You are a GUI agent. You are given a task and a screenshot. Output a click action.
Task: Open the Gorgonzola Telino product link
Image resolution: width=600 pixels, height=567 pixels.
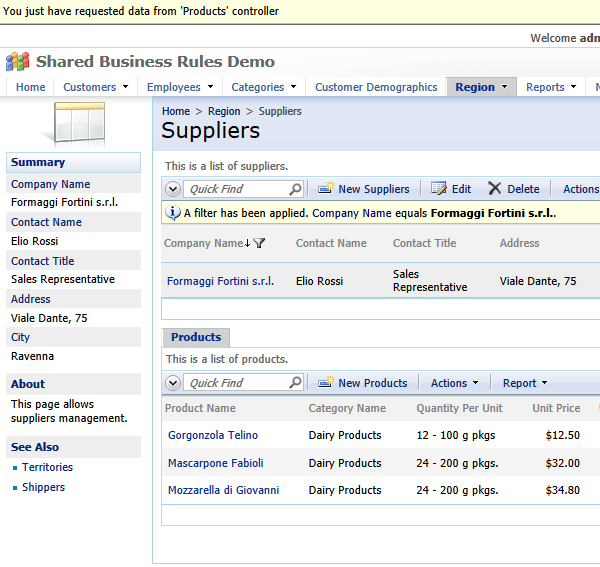click(x=213, y=435)
